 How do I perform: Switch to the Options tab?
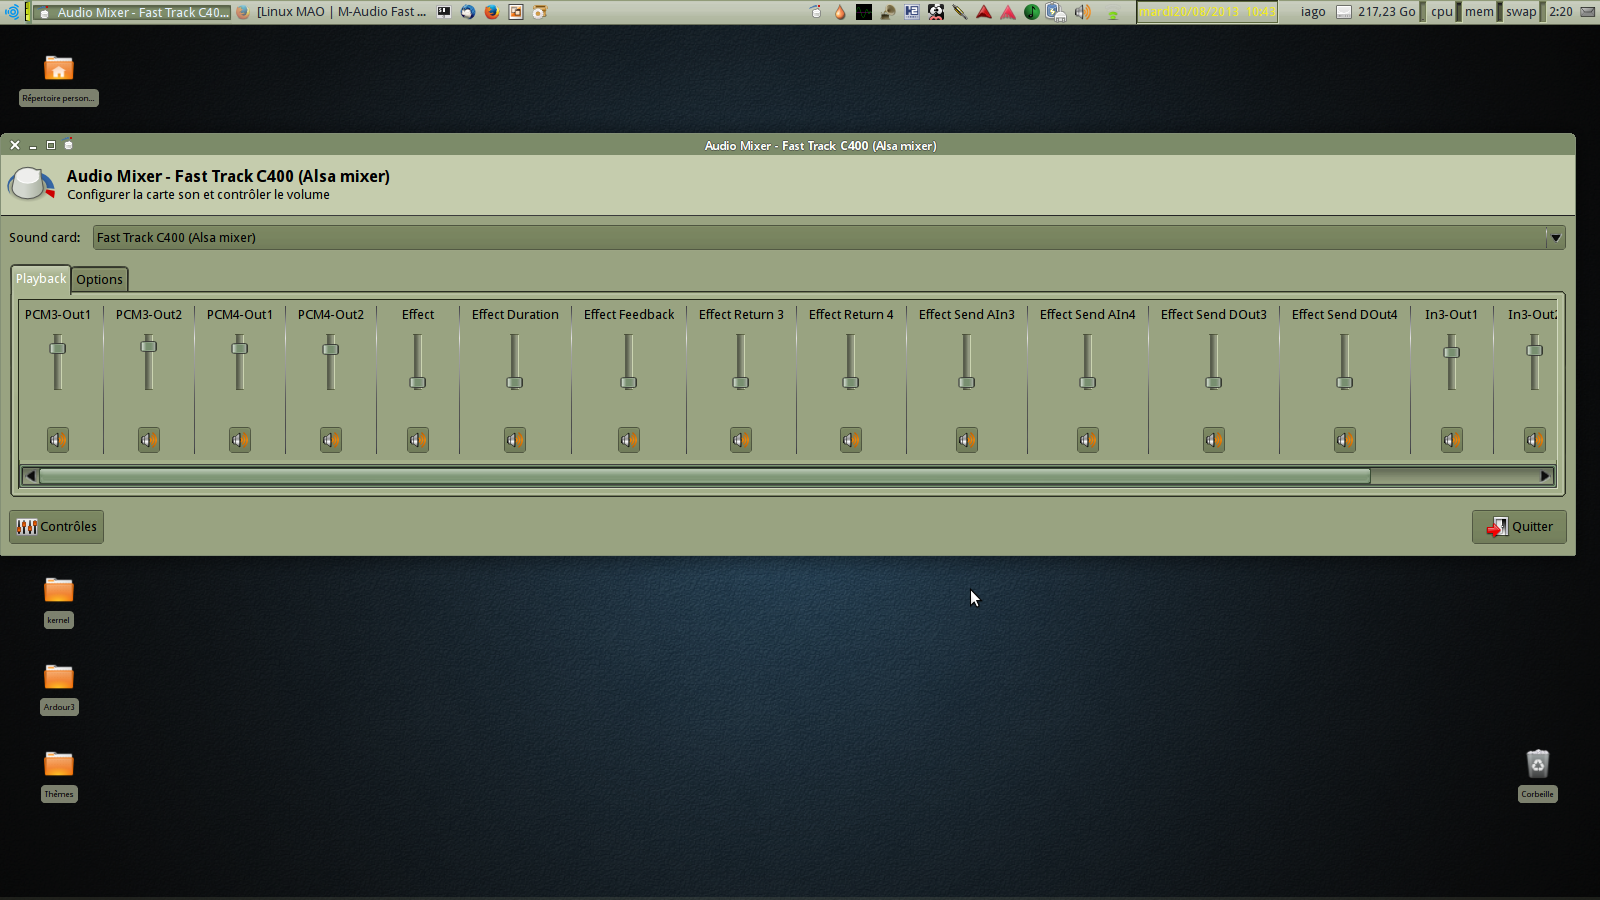[x=100, y=280]
